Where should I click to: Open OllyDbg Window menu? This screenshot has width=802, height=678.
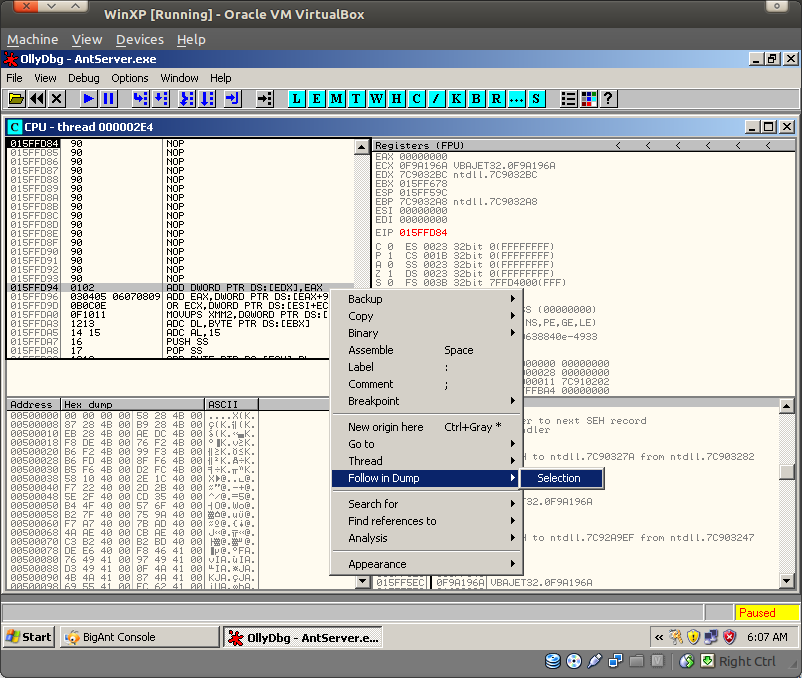point(179,78)
